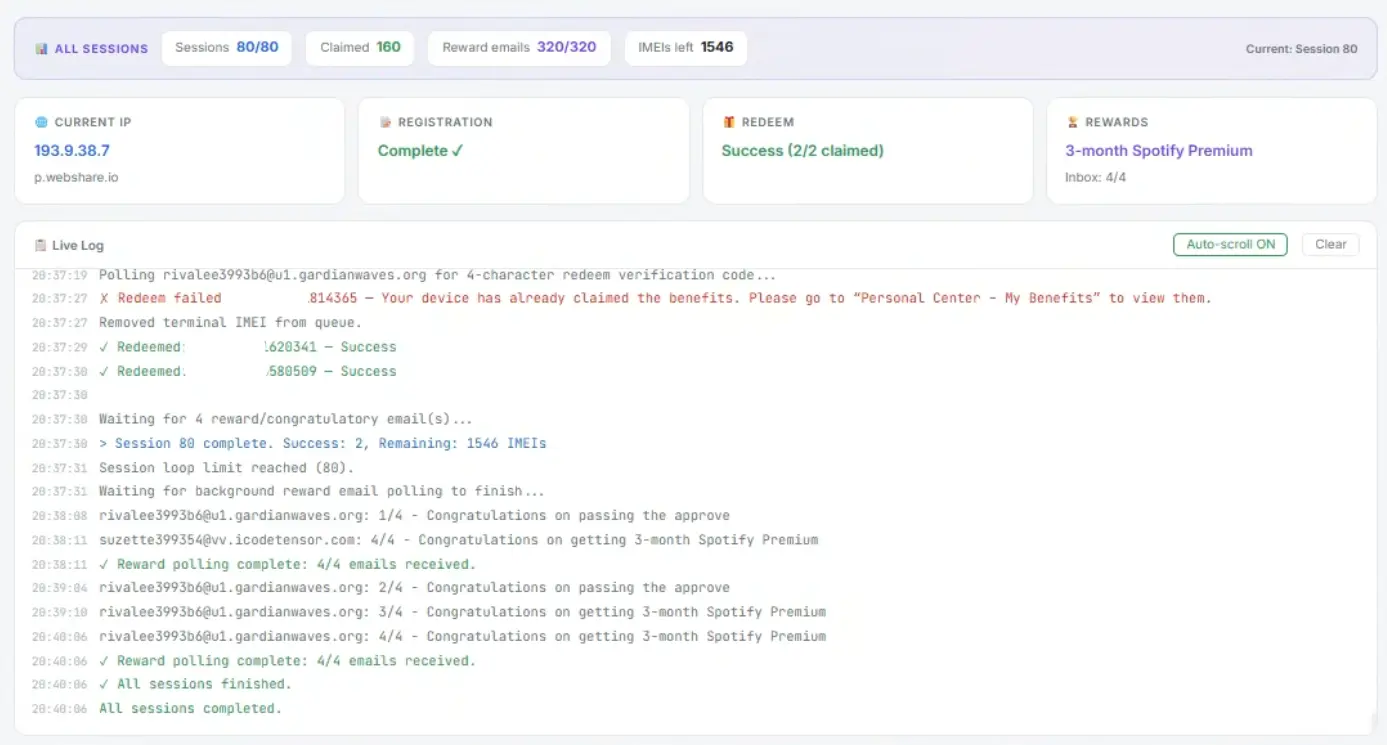Click the Complete ✓ registration status
Image resolution: width=1387 pixels, height=745 pixels.
[420, 150]
